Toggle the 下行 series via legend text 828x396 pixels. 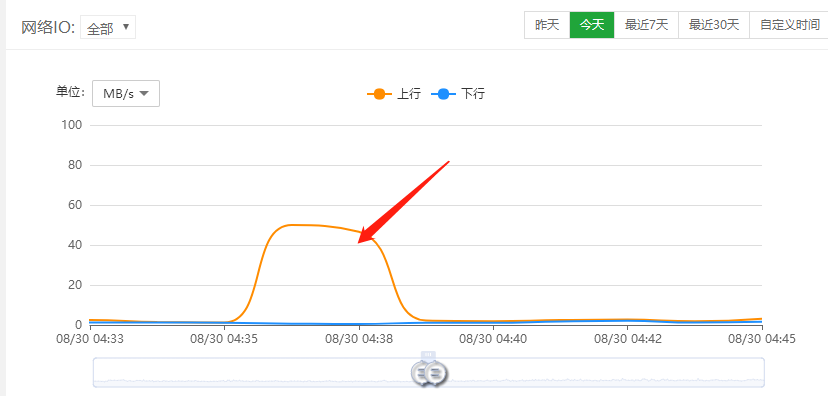473,95
